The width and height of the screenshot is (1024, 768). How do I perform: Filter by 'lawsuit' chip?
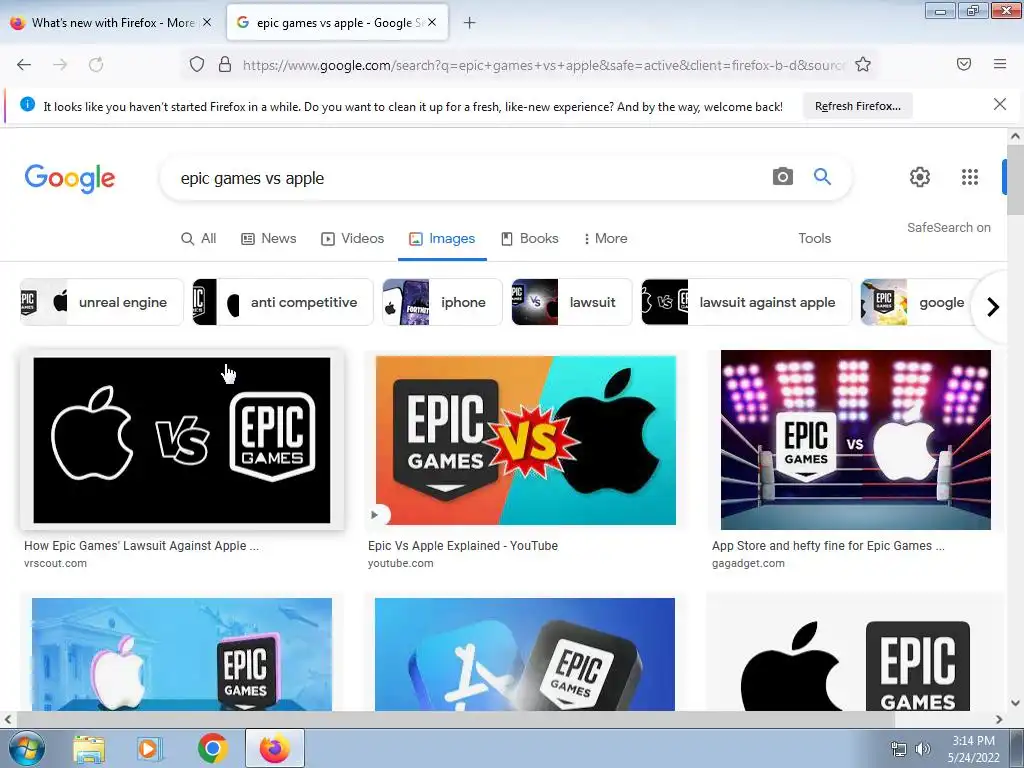point(571,302)
